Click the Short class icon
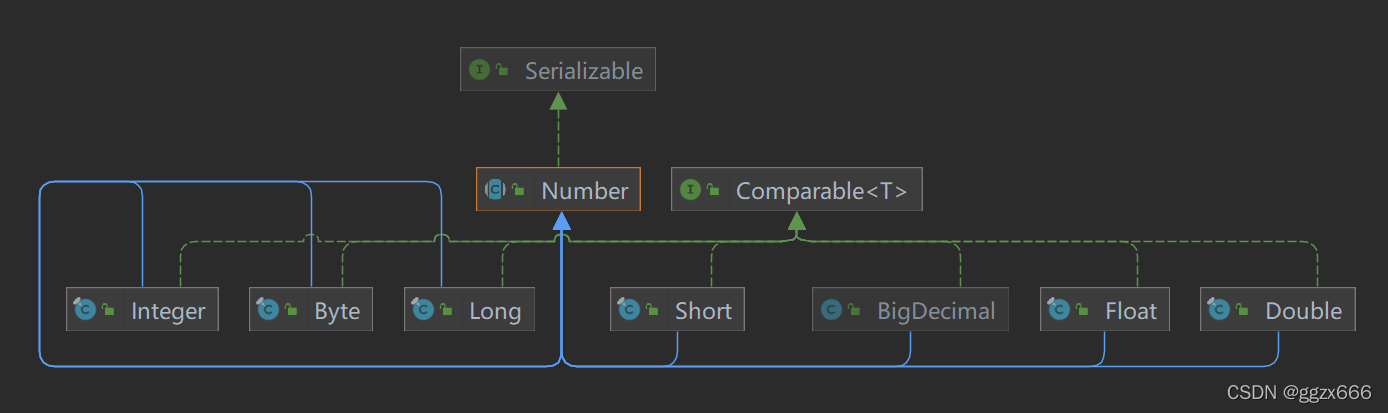1388x413 pixels. (x=628, y=309)
